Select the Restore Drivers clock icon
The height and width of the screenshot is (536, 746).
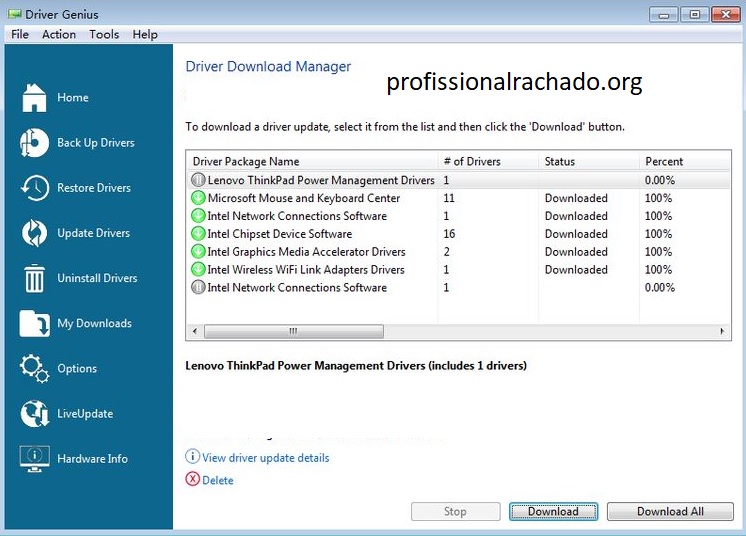point(34,188)
